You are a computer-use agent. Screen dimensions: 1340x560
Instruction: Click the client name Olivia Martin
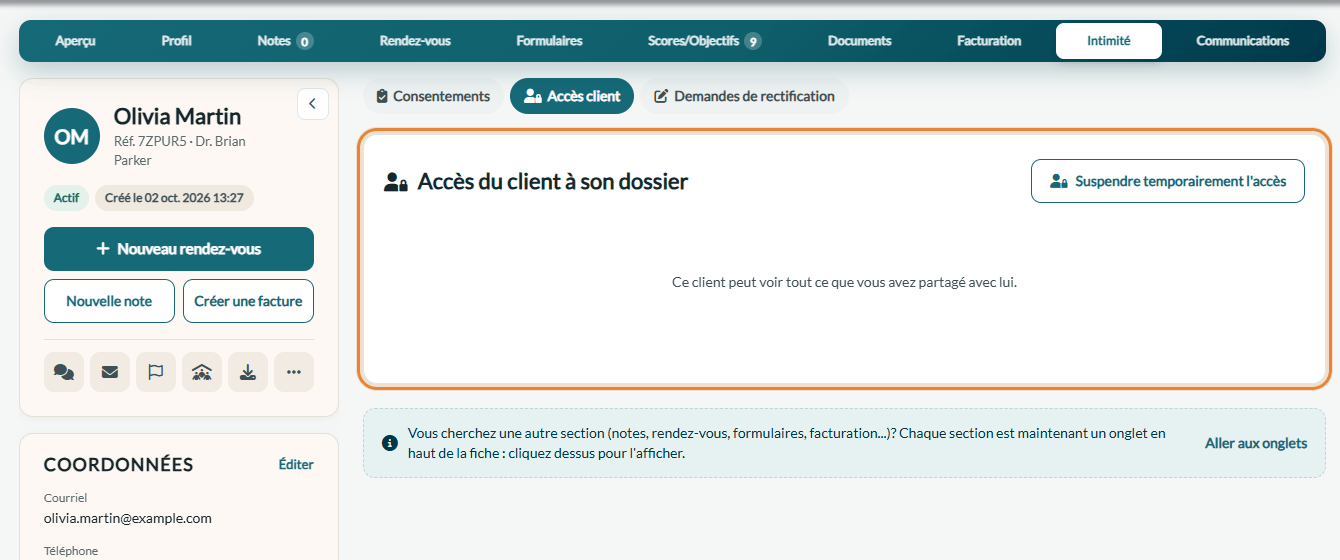pyautogui.click(x=177, y=117)
